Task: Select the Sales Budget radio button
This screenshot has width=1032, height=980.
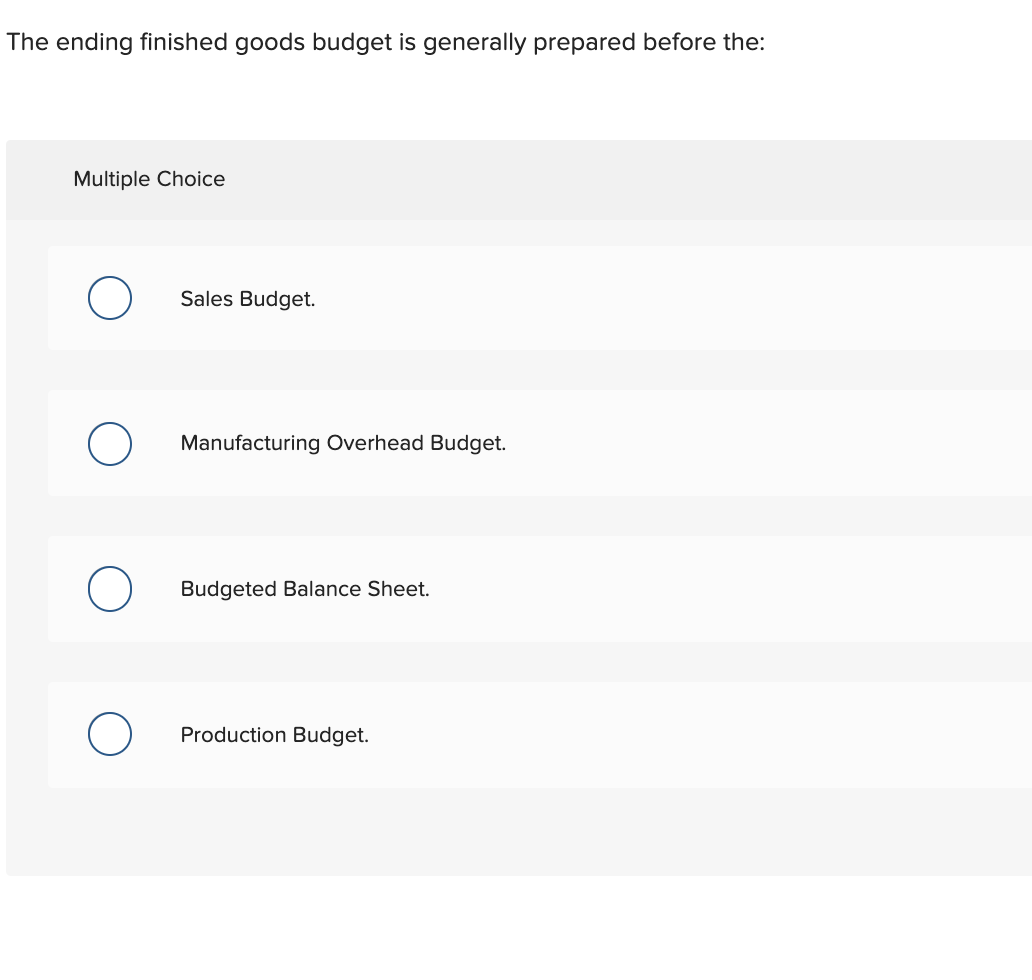Action: (109, 298)
